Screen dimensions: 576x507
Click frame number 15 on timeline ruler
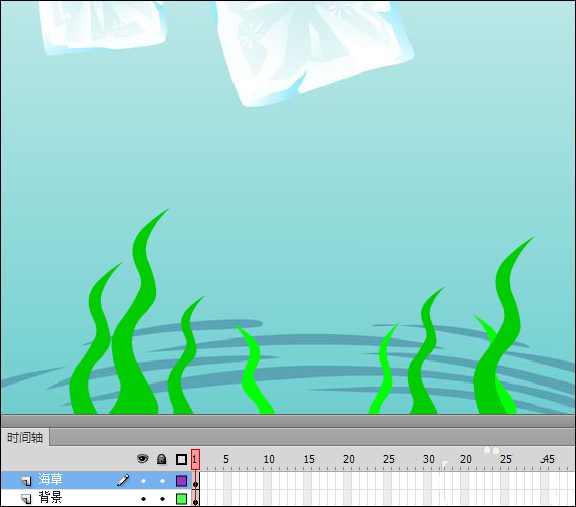pos(309,459)
